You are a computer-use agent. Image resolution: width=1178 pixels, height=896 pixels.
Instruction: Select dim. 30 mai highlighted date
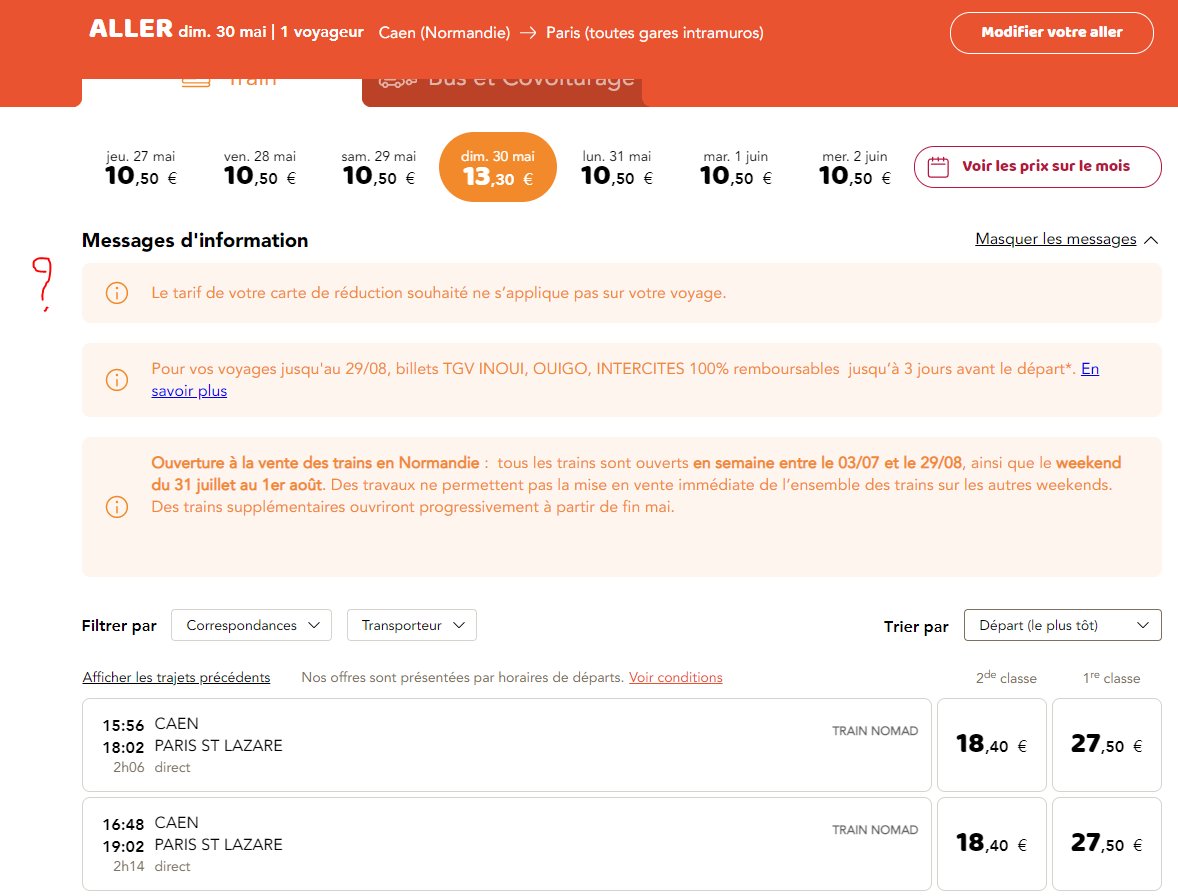pos(497,167)
